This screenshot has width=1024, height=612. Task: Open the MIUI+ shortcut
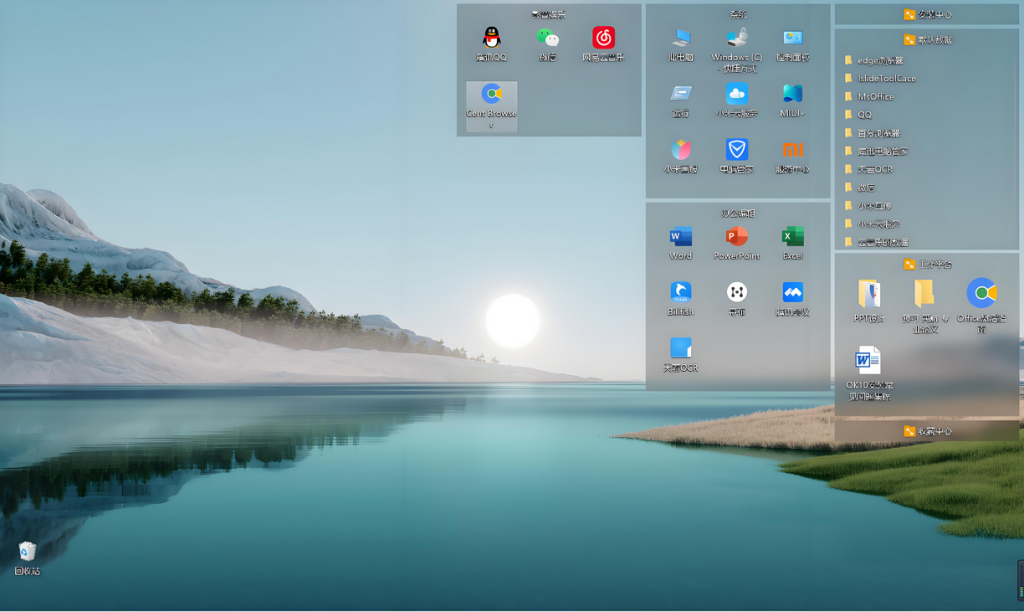point(793,95)
